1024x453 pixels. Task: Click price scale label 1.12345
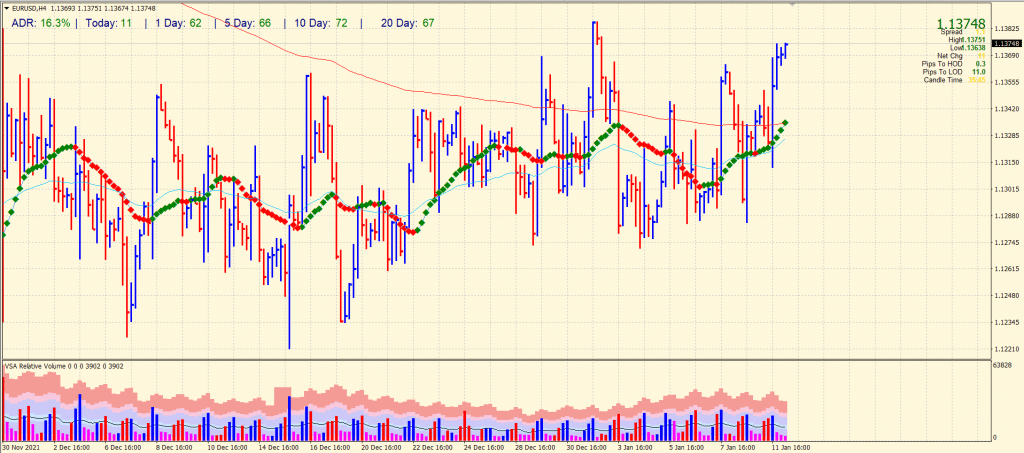(1006, 322)
